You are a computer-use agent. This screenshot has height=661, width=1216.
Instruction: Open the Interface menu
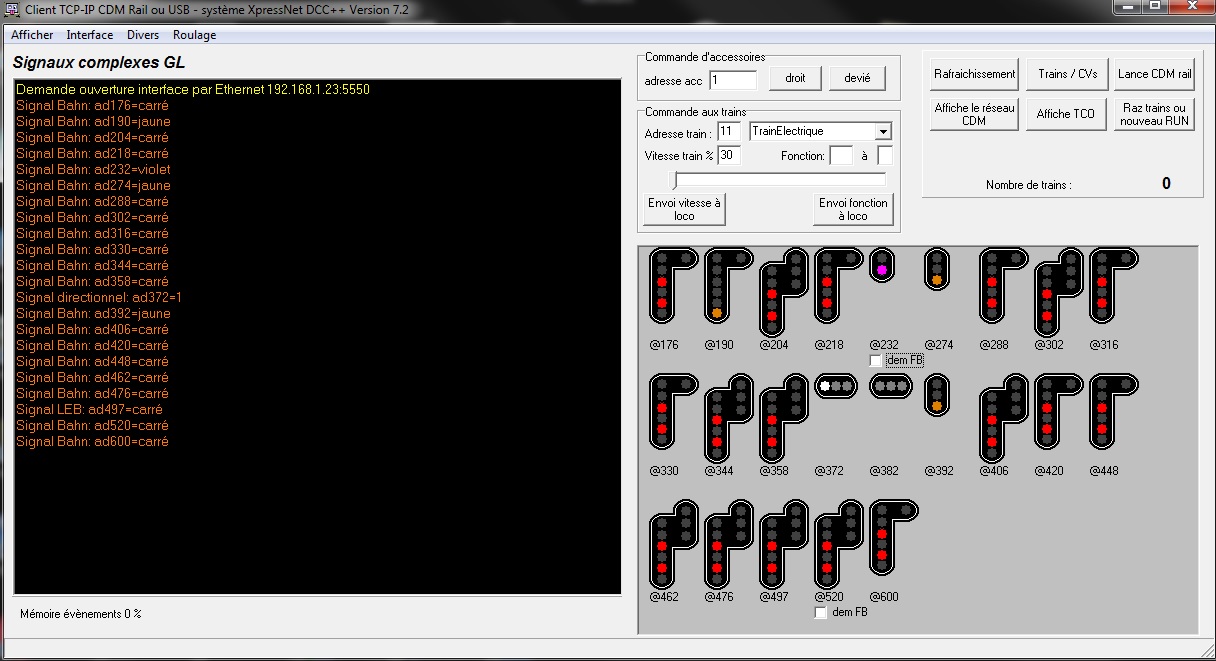(90, 35)
